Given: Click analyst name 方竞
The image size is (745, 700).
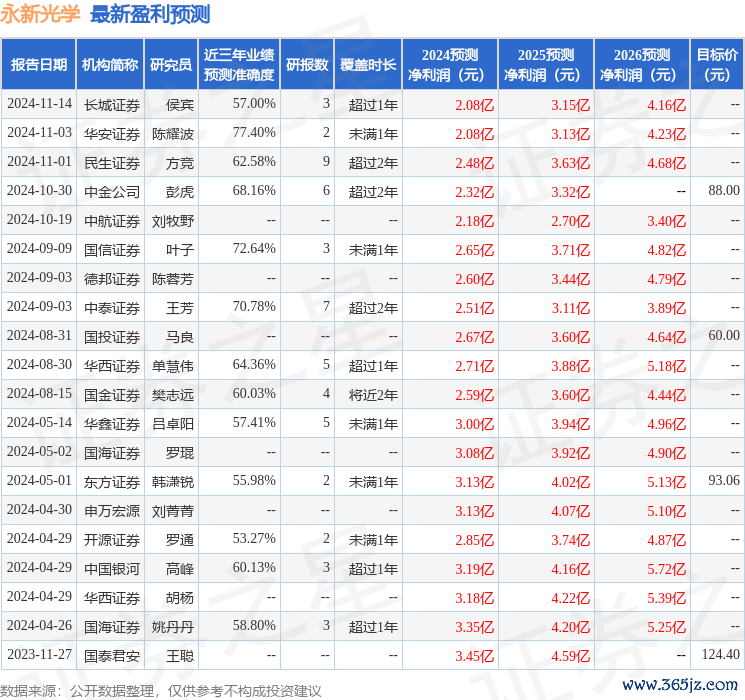Looking at the screenshot, I should (x=180, y=163).
